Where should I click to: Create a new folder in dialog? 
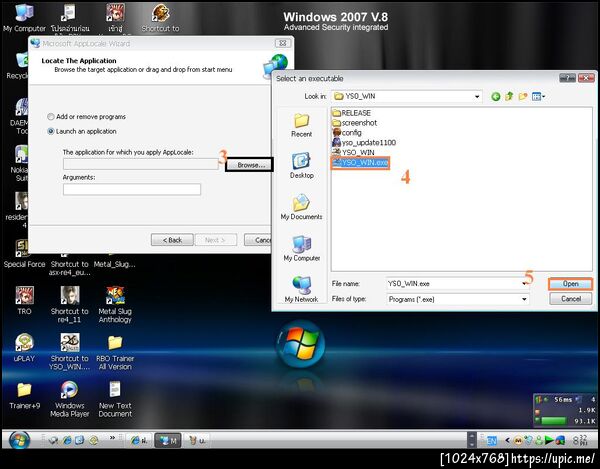tap(523, 96)
